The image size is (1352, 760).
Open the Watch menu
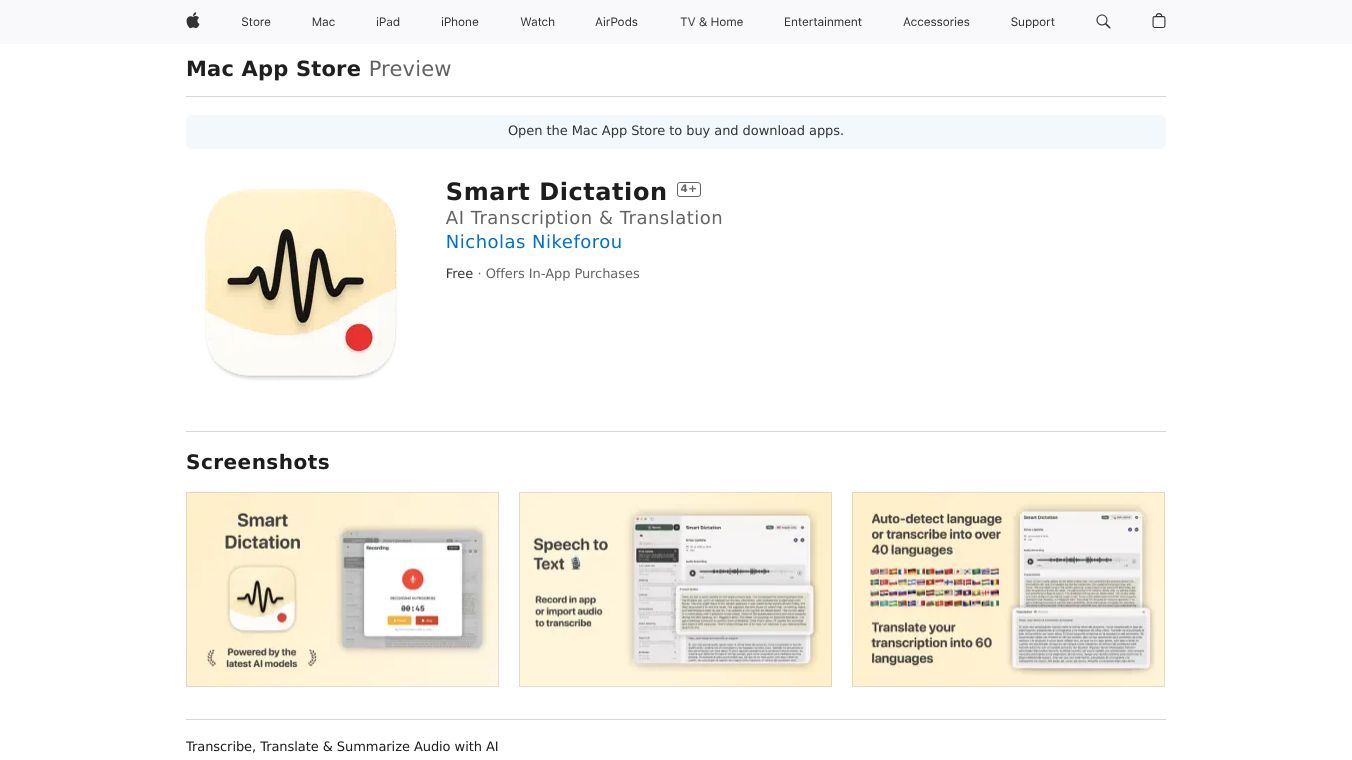[537, 22]
